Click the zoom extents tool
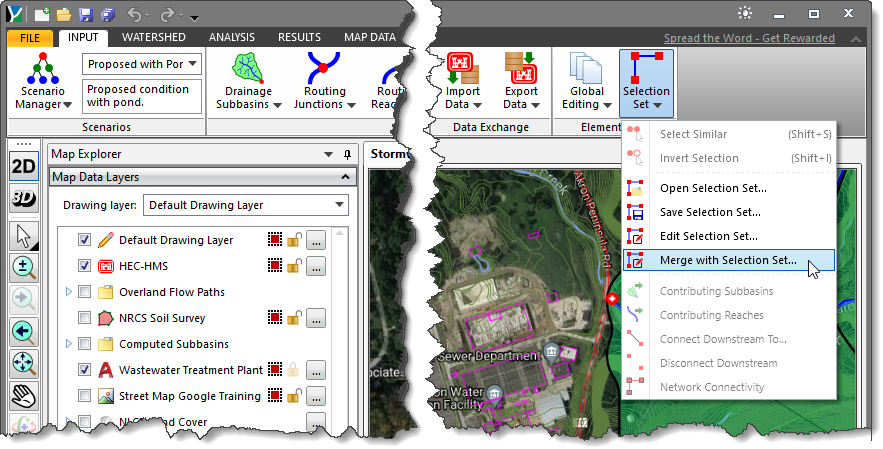Screen dimensions: 883x449 24,363
